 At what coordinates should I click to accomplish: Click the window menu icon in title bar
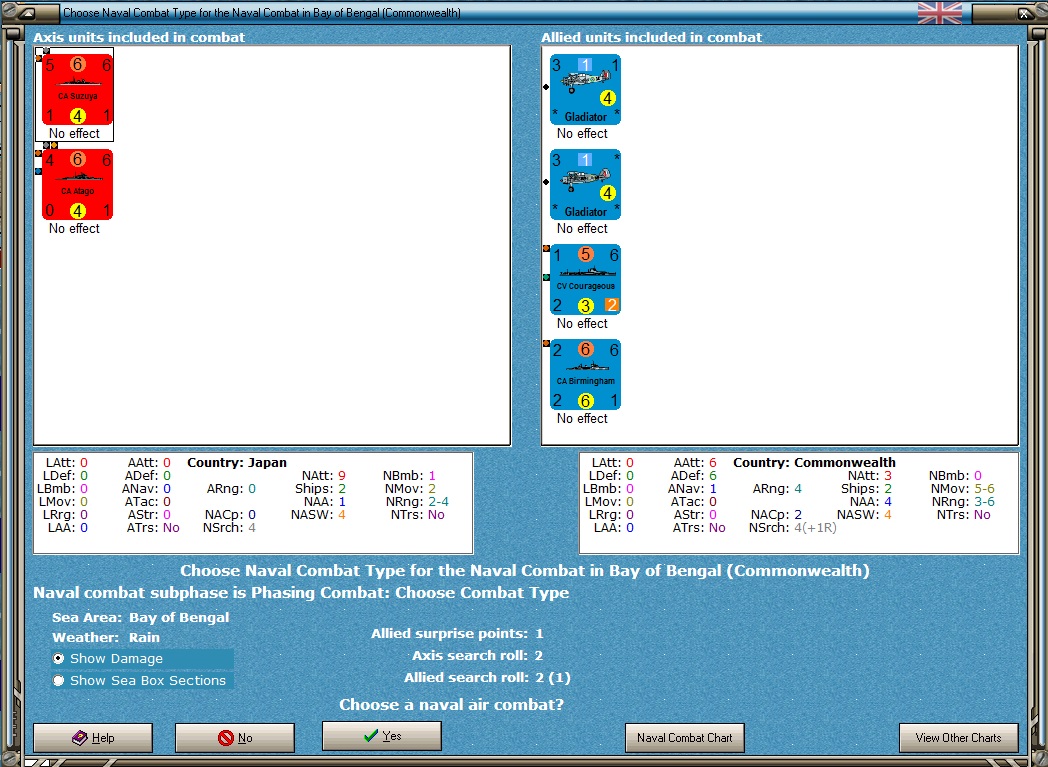tap(26, 13)
